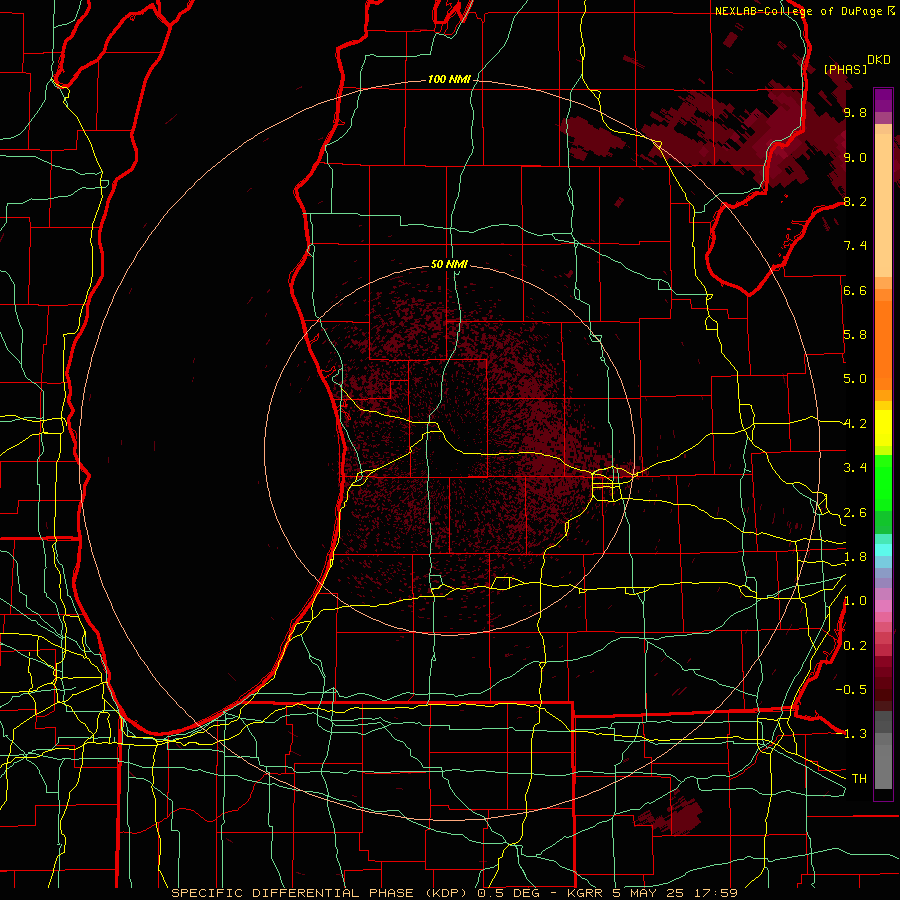
Task: Click the "TH" threshold label on the scale
Action: (859, 779)
